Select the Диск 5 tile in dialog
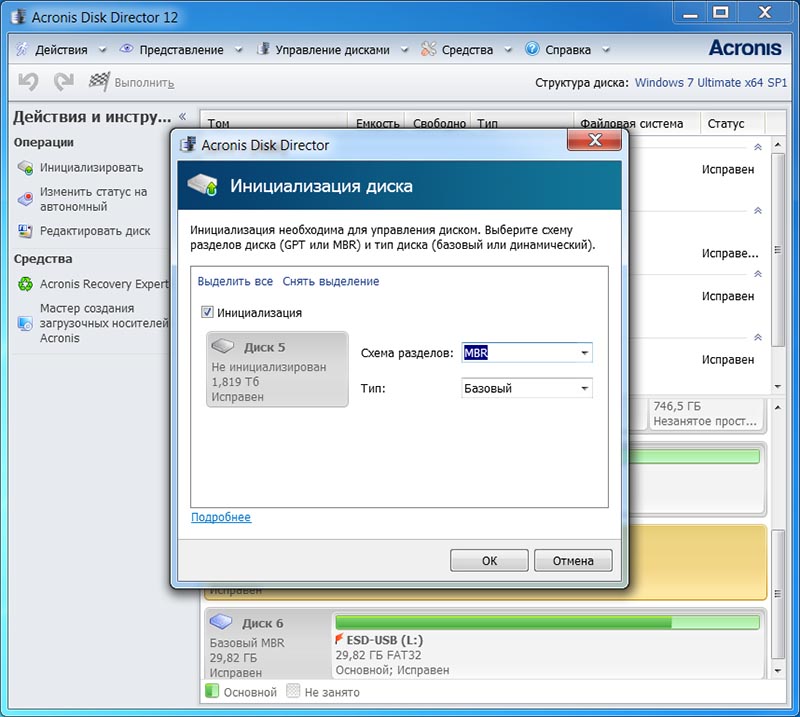Image resolution: width=800 pixels, height=717 pixels. coord(277,369)
